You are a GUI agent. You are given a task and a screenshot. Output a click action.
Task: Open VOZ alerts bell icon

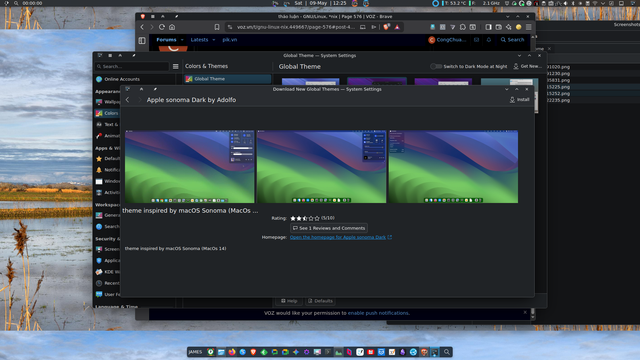[x=489, y=40]
